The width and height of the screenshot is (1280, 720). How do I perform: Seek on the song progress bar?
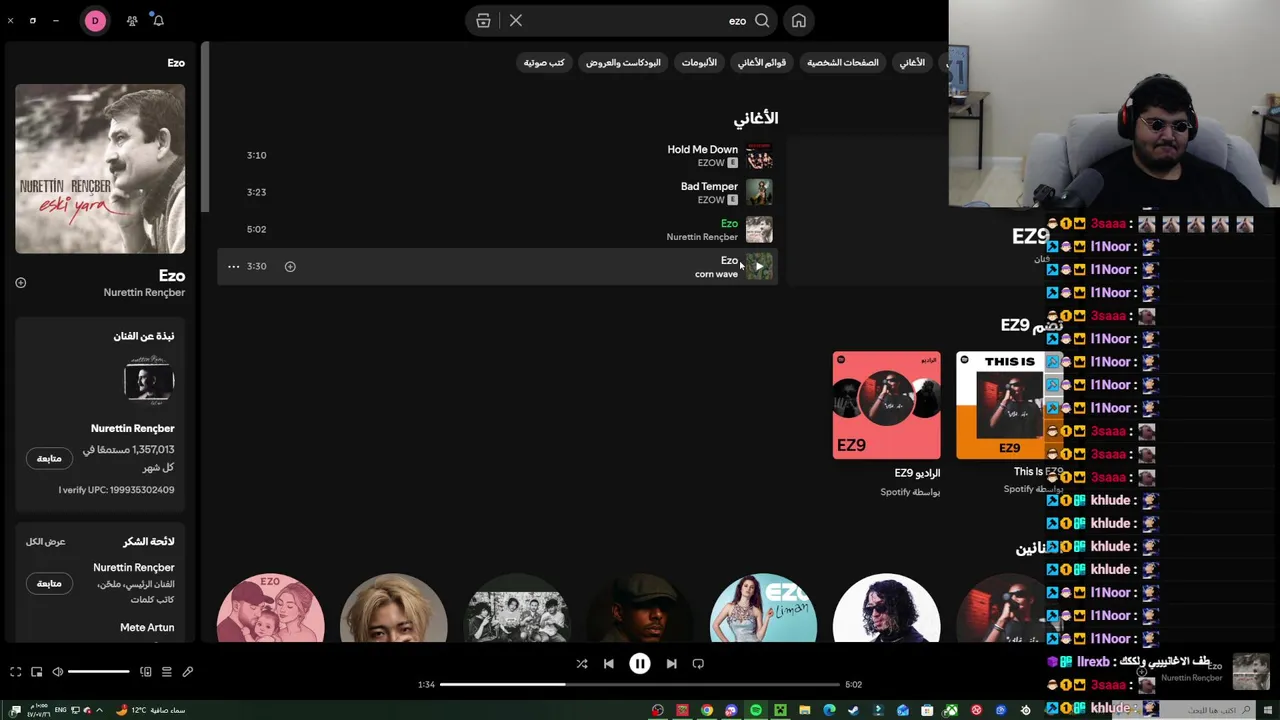click(x=640, y=684)
